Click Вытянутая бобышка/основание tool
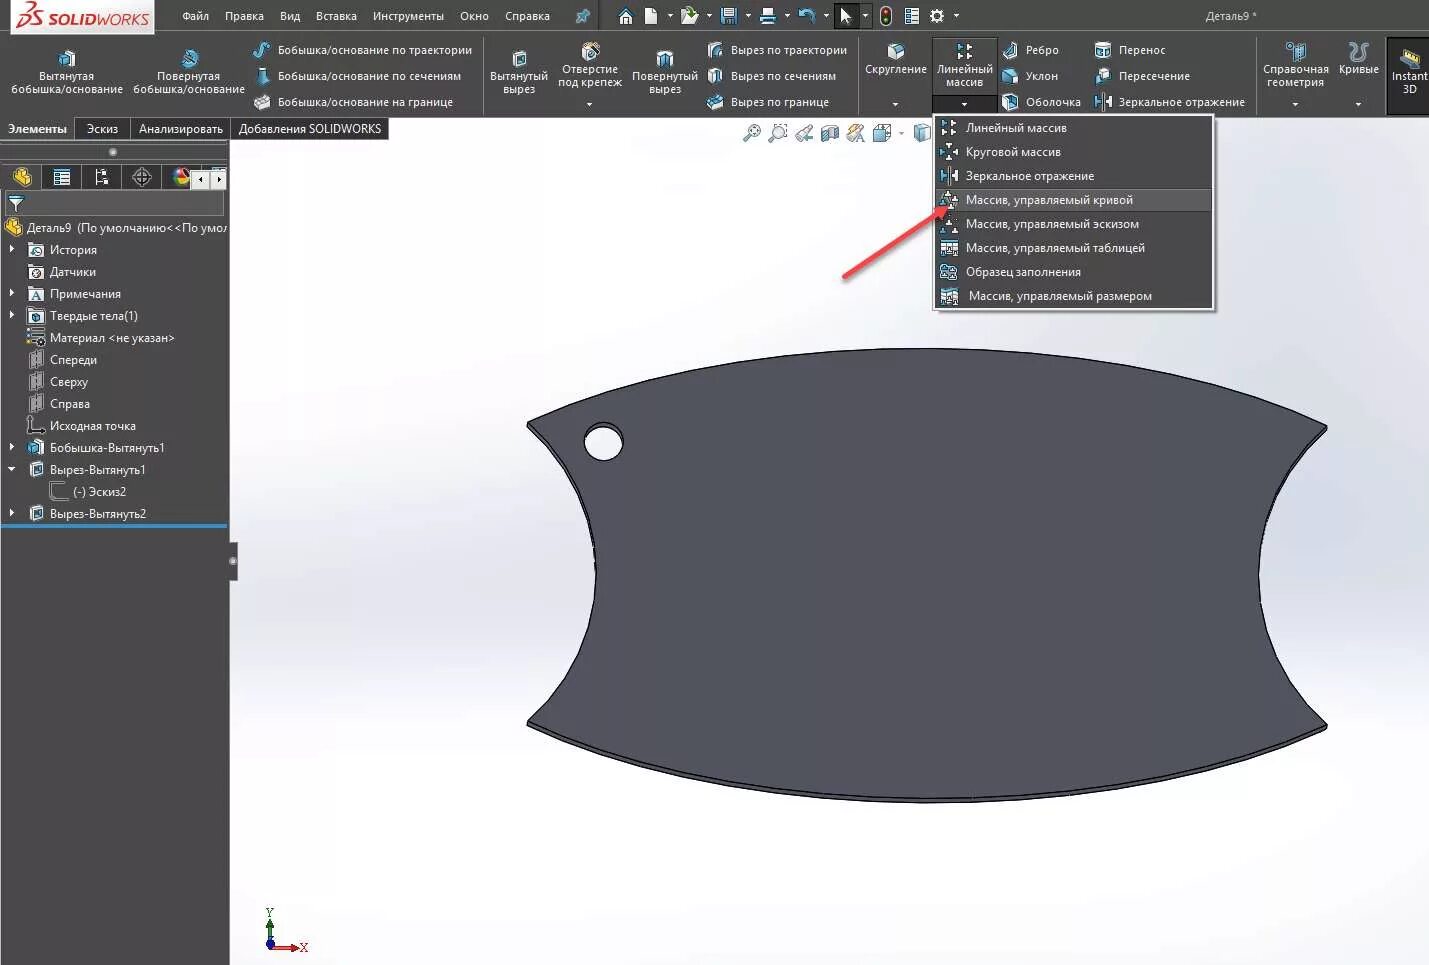The height and width of the screenshot is (965, 1429). (66, 71)
